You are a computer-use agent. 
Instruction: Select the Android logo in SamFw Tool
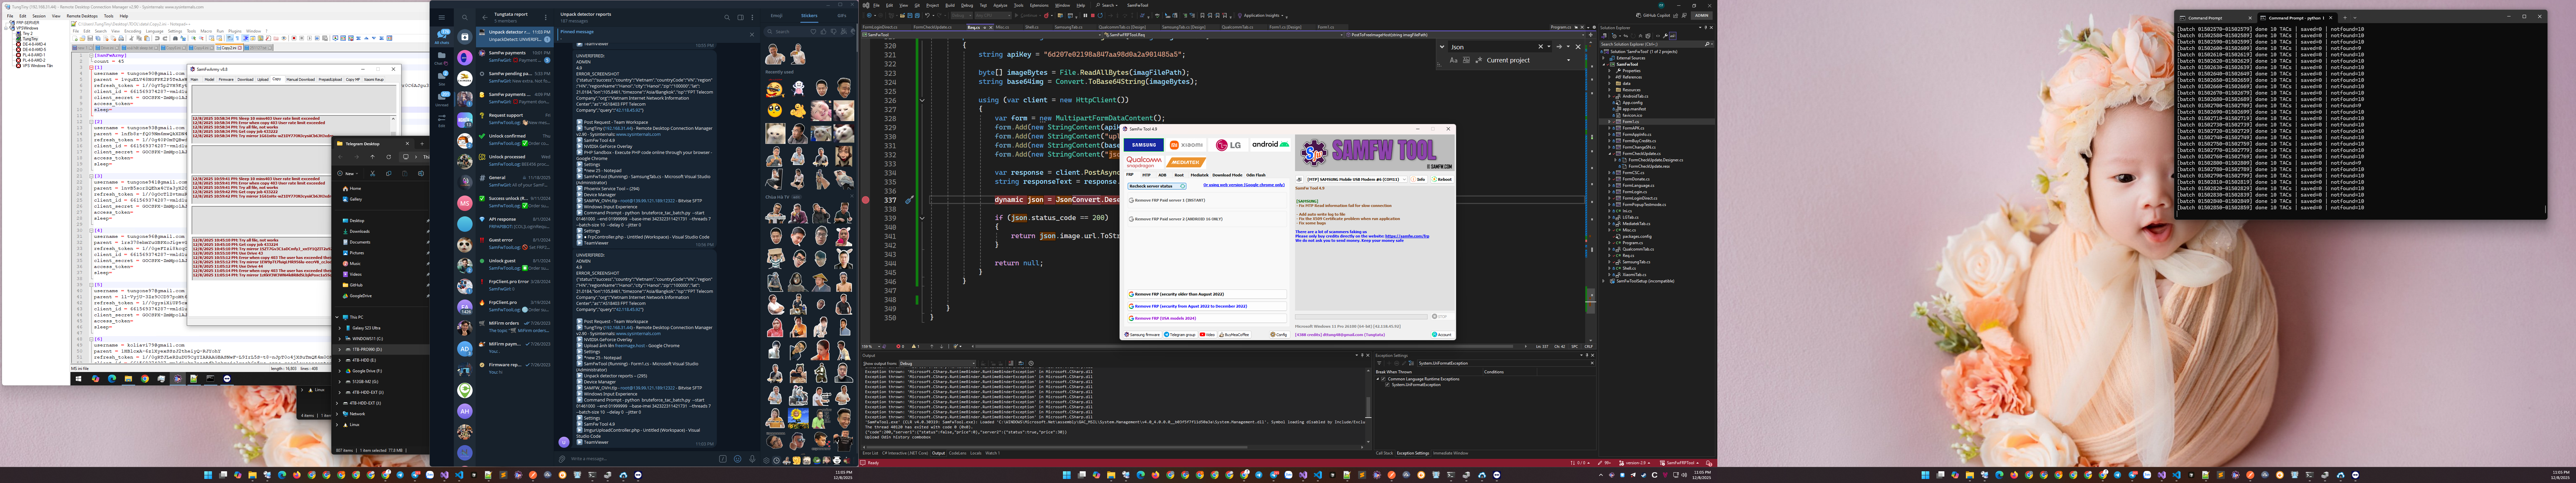coord(1270,145)
